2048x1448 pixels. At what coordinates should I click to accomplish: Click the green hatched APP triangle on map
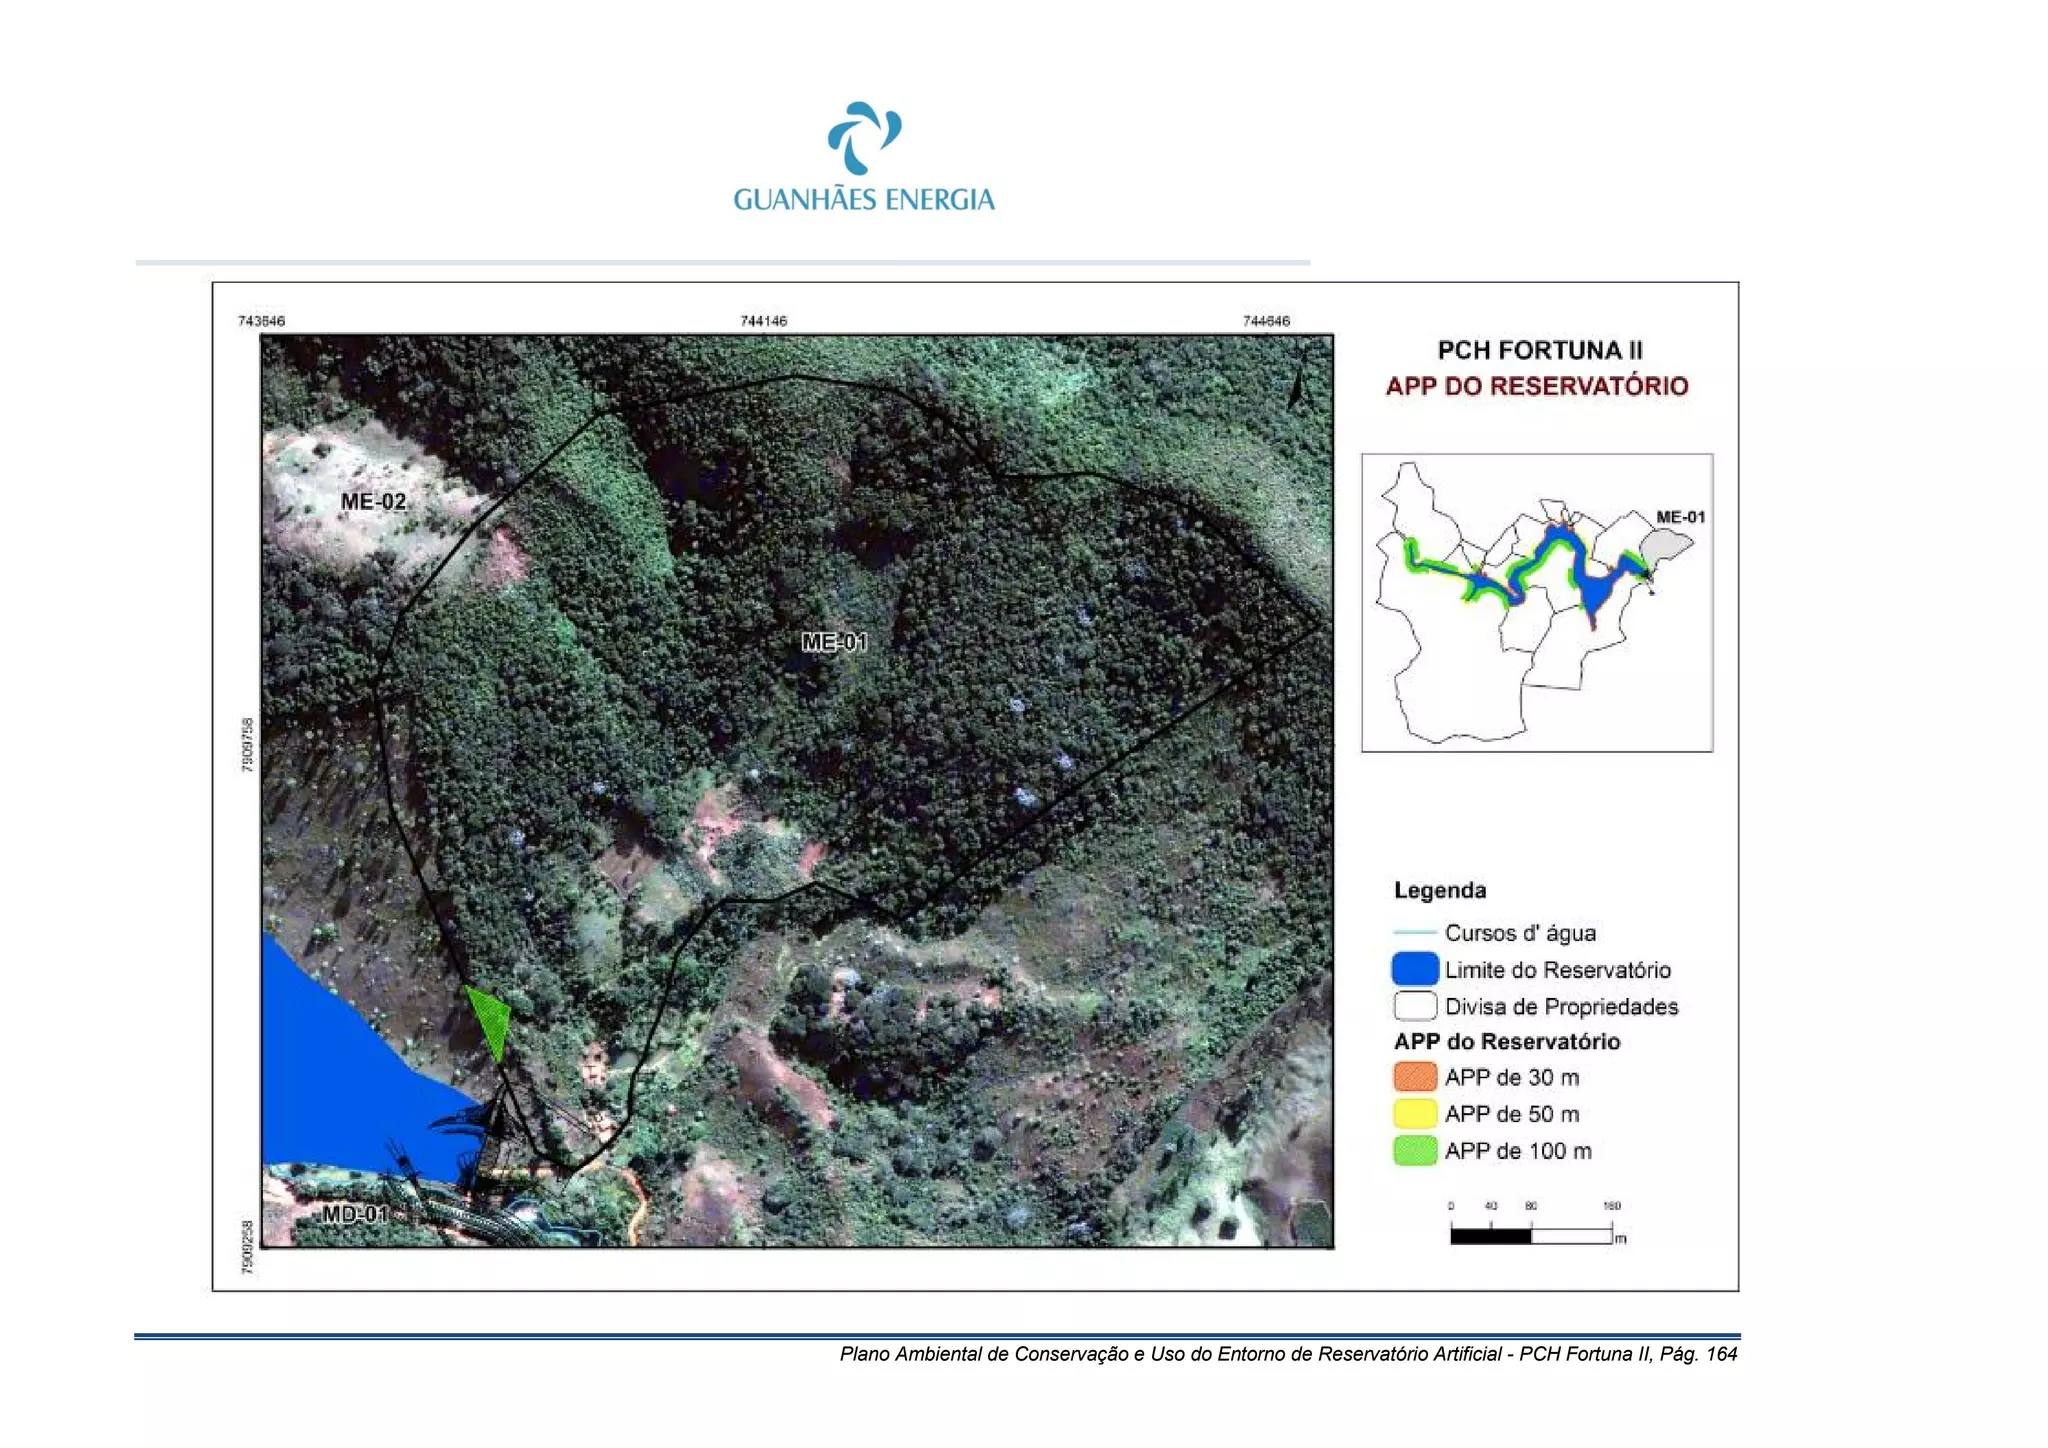490,1021
